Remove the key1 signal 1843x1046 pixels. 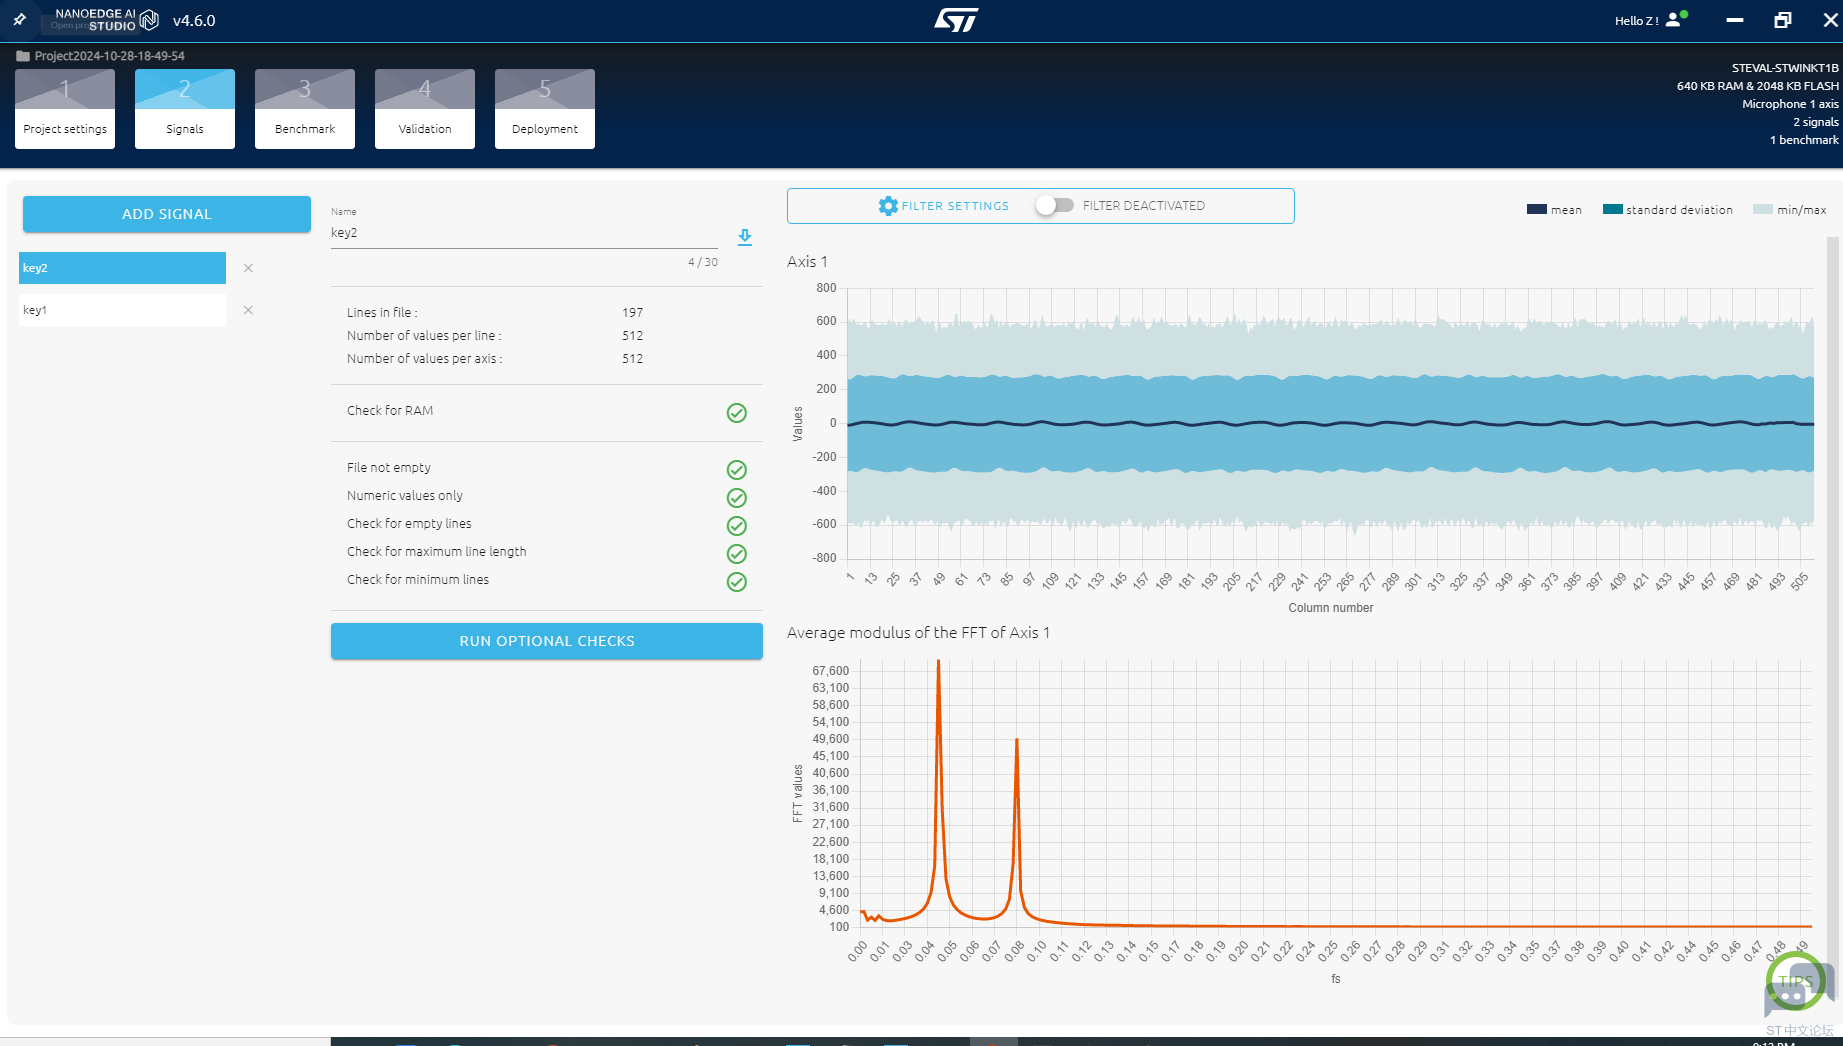point(248,310)
